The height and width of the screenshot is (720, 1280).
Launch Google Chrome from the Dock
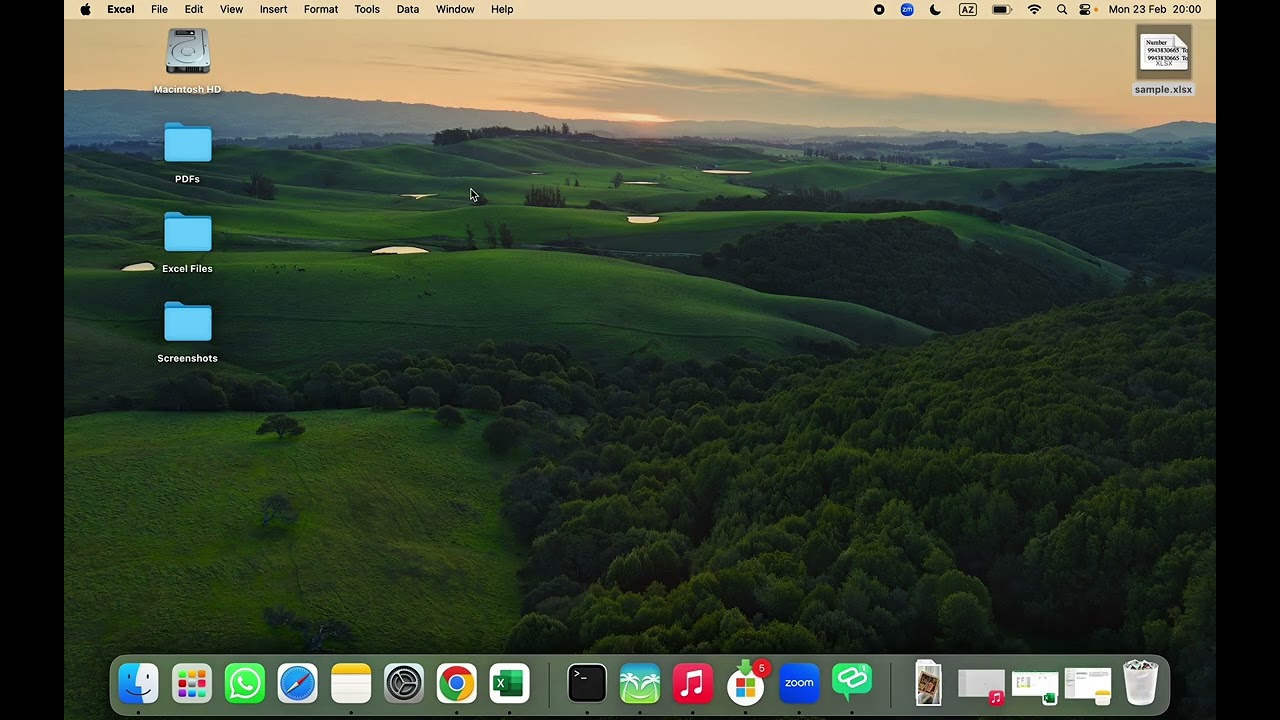click(x=457, y=684)
